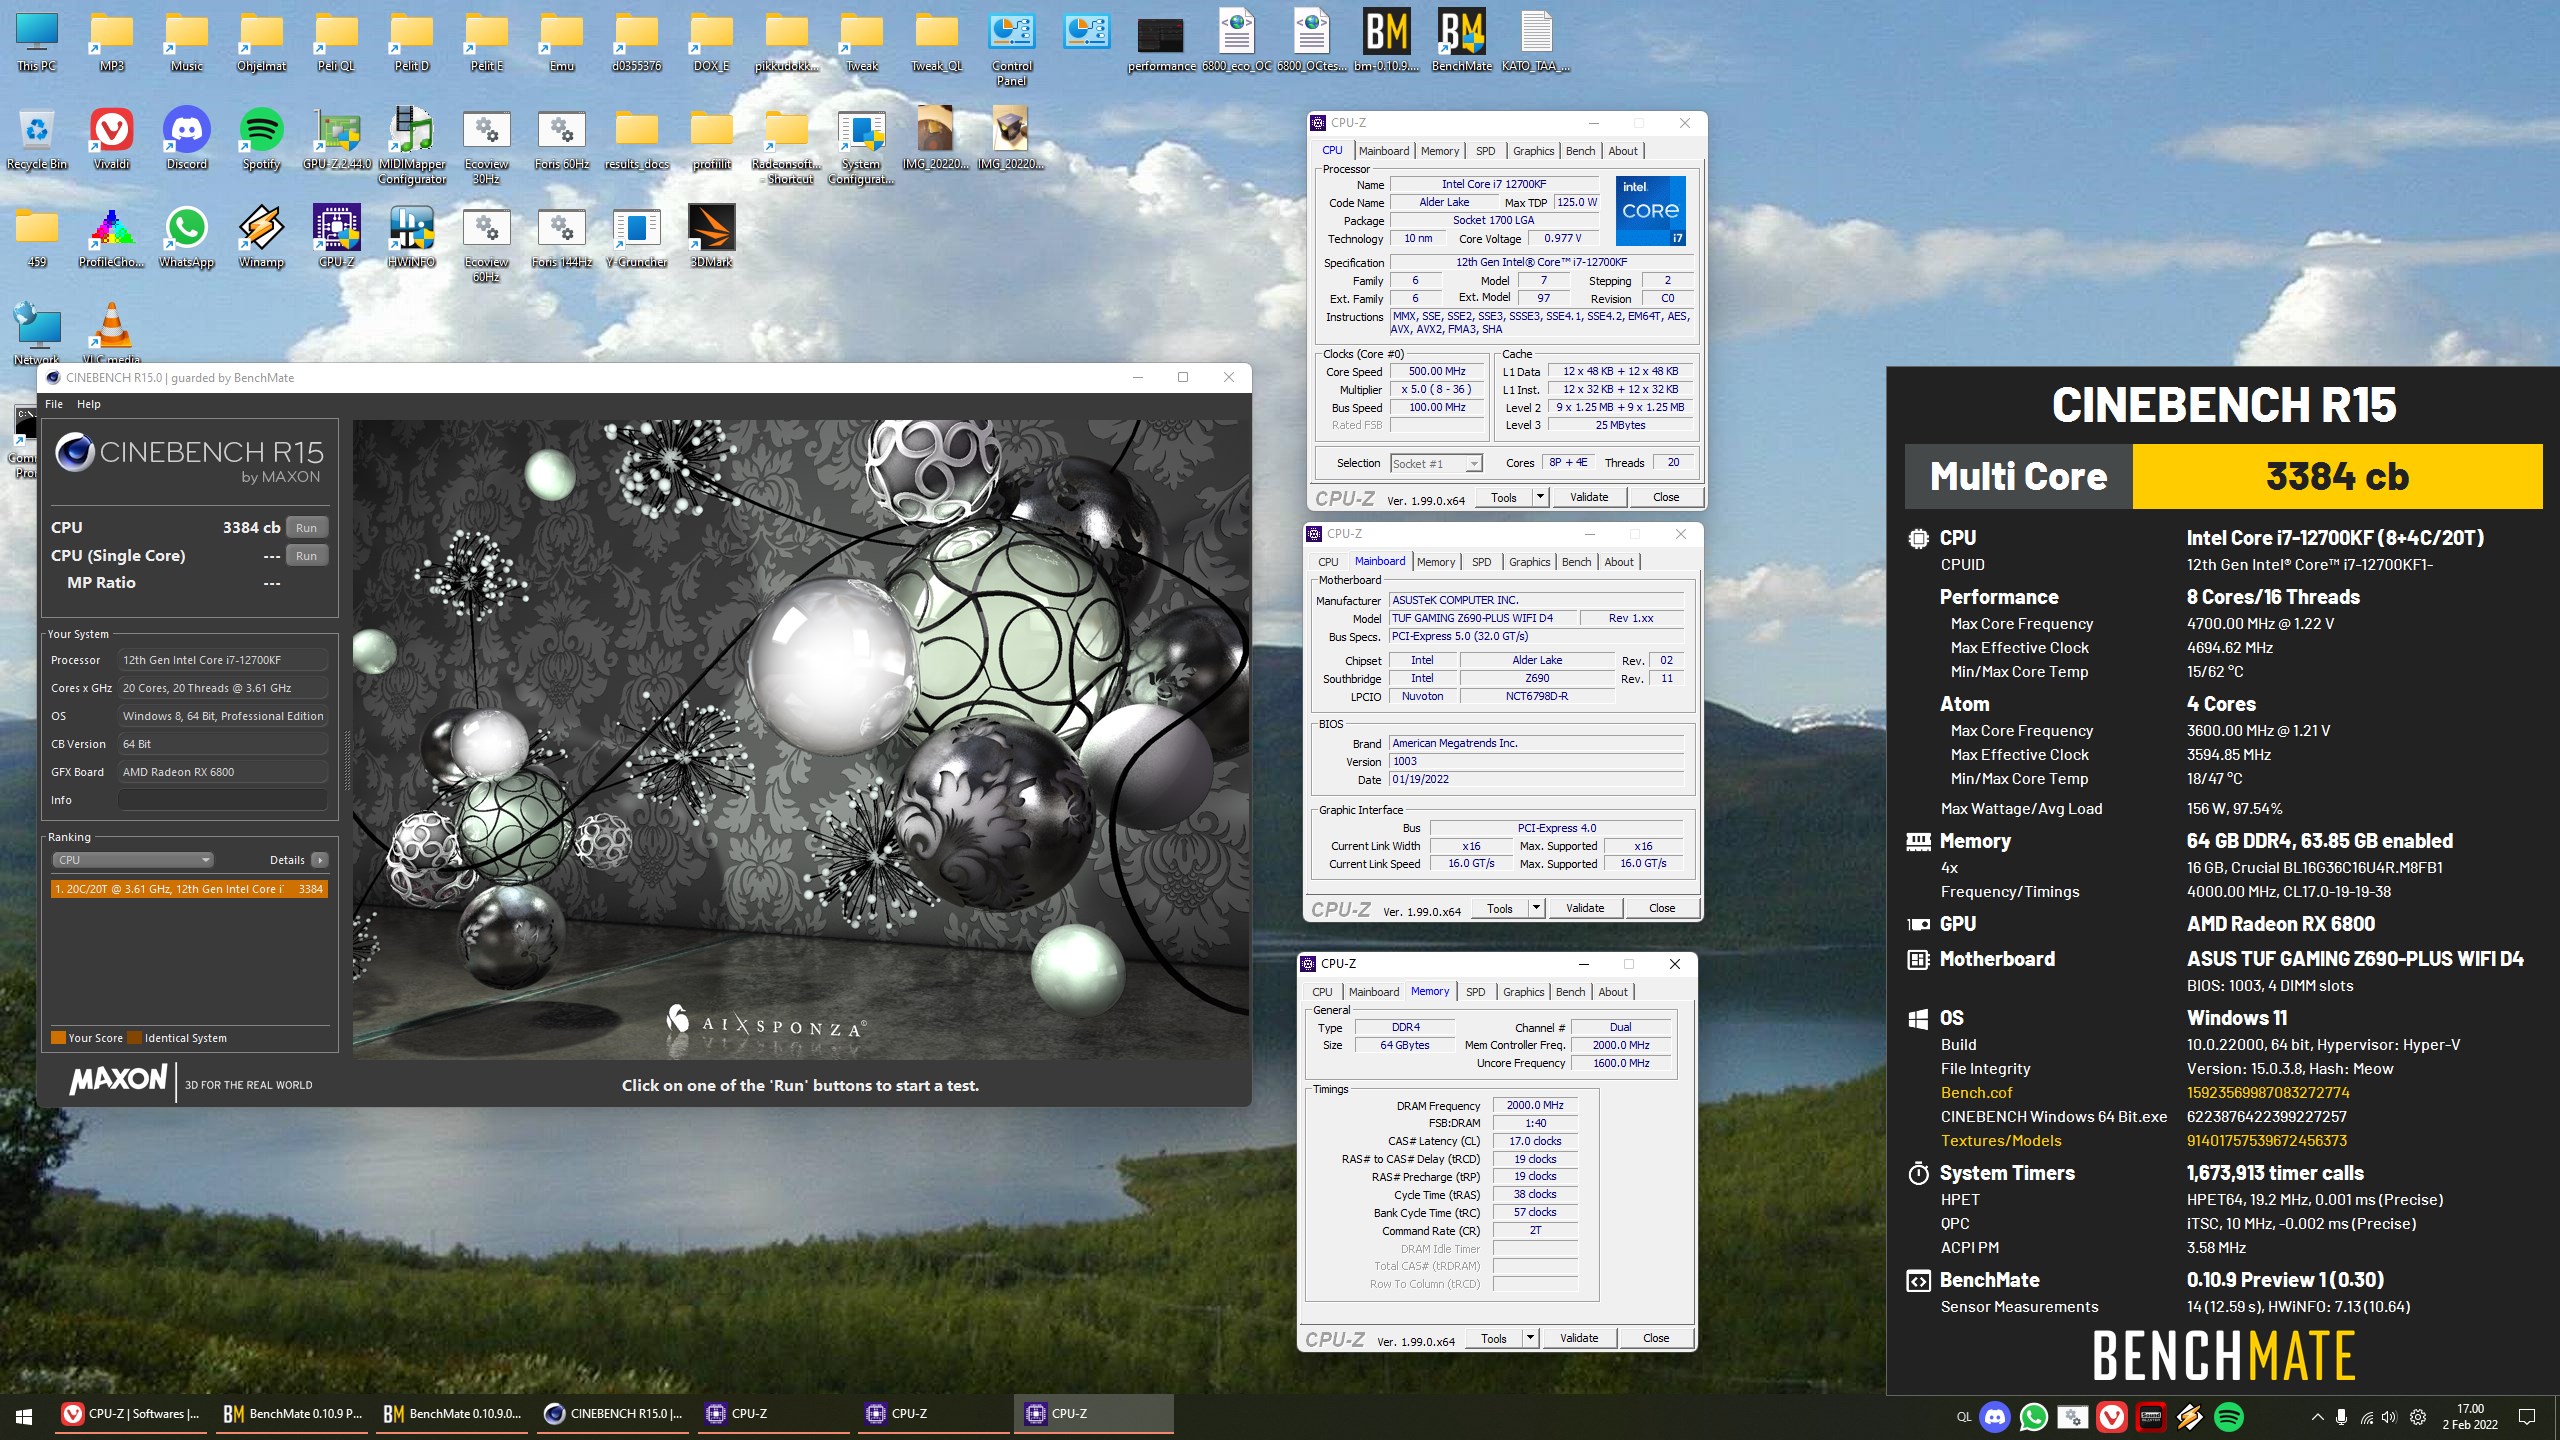
Task: Open ProfileCho... desktop shortcut
Action: pos(111,237)
